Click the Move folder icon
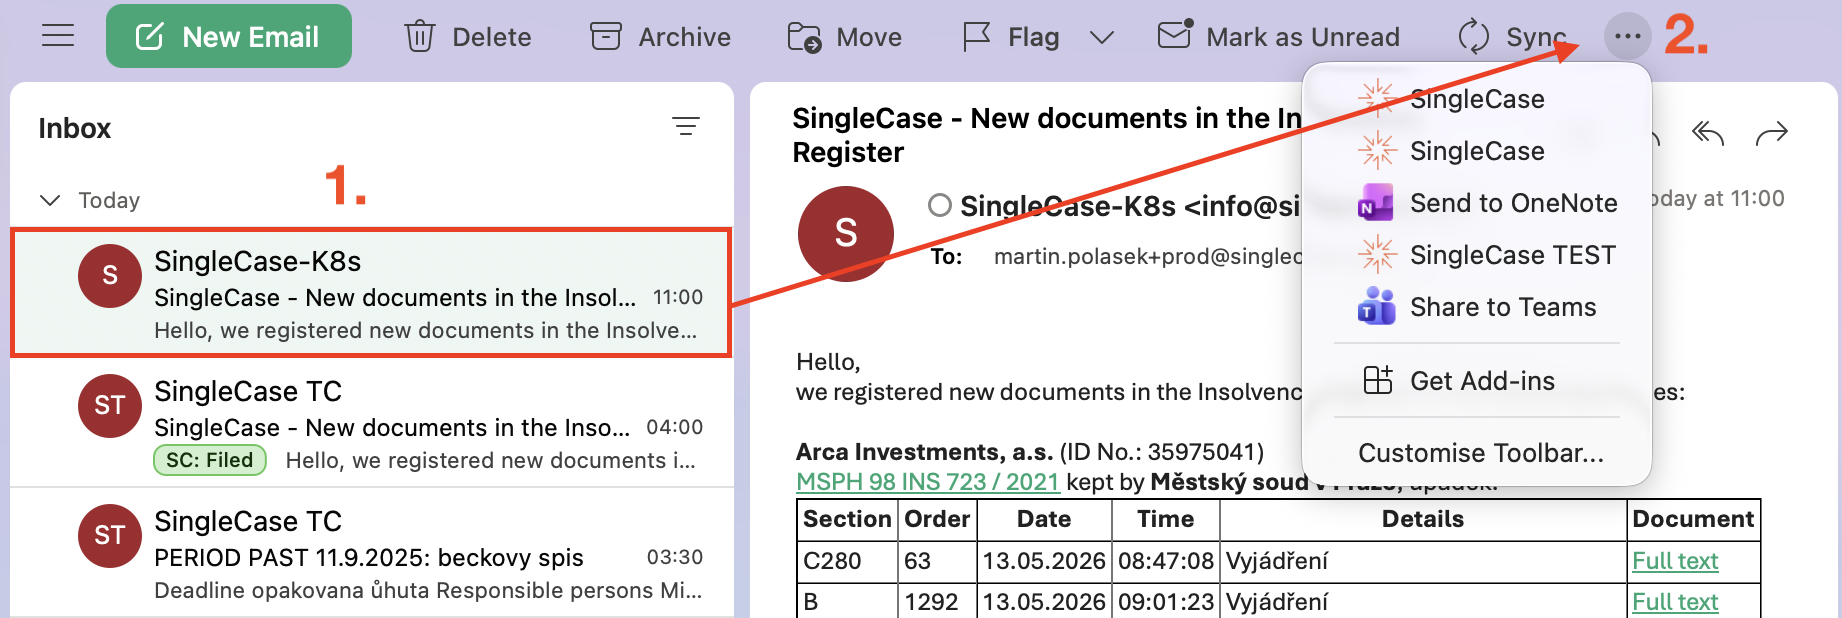The height and width of the screenshot is (618, 1842). [x=804, y=37]
